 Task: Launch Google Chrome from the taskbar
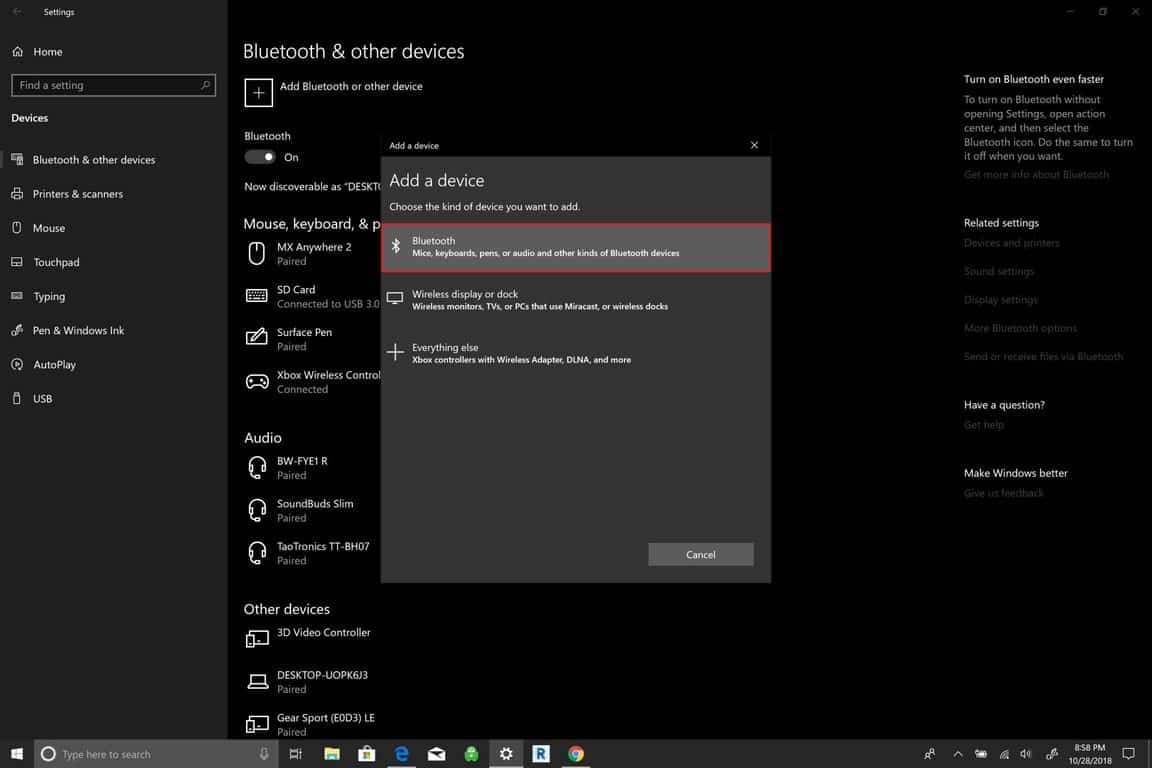pos(576,753)
